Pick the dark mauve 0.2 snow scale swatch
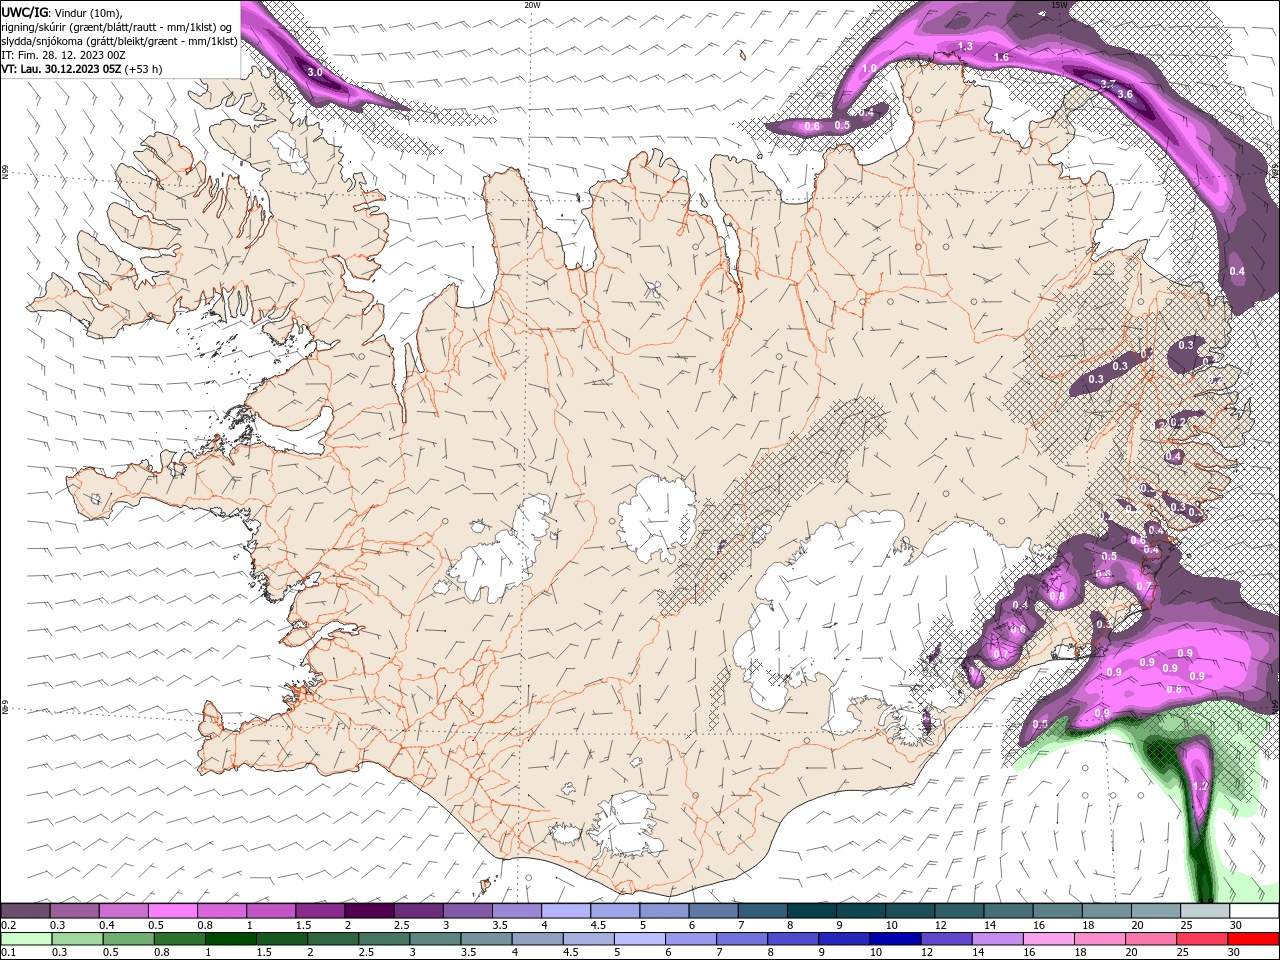 (x=26, y=911)
